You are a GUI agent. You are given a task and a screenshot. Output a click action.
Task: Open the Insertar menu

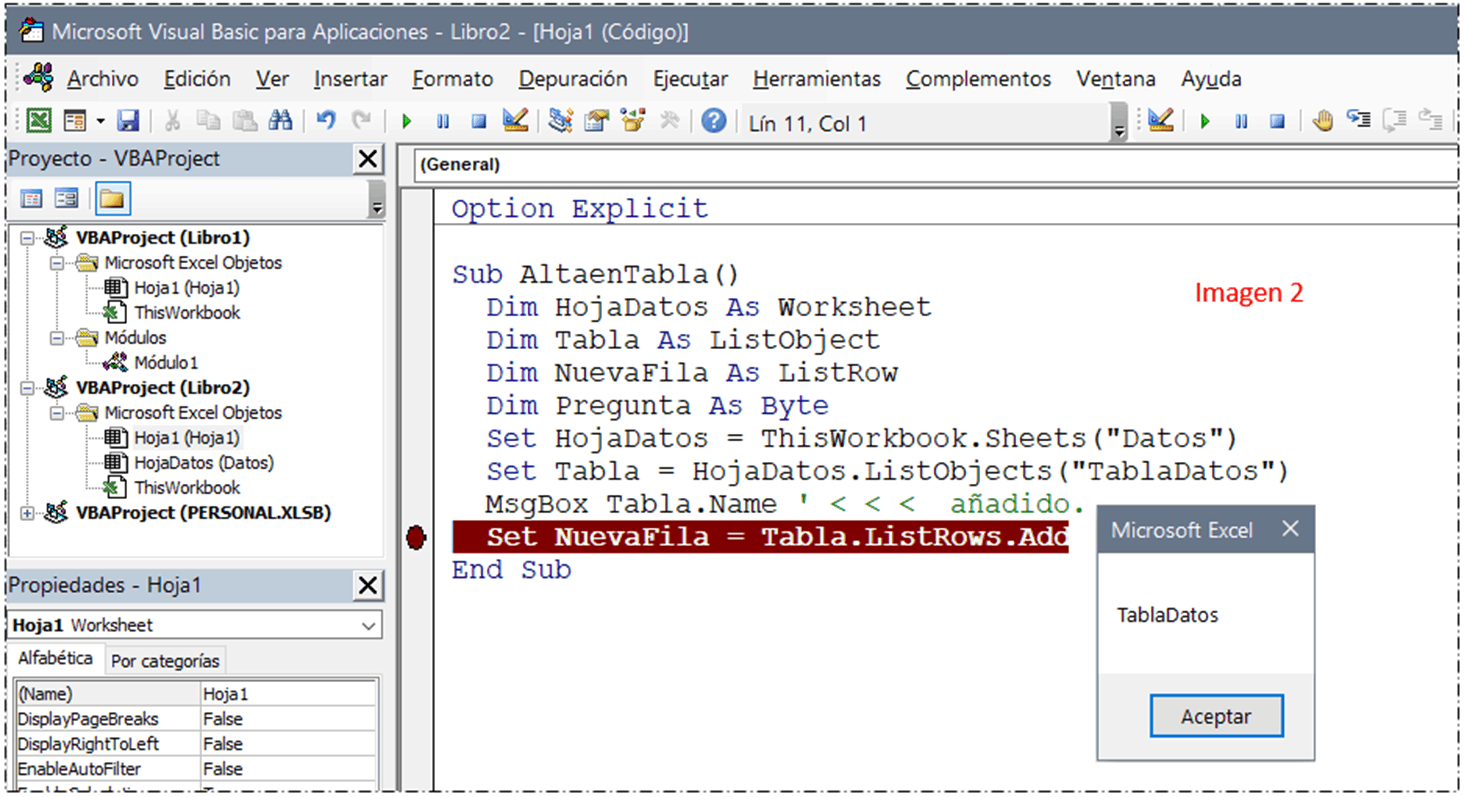pyautogui.click(x=350, y=78)
